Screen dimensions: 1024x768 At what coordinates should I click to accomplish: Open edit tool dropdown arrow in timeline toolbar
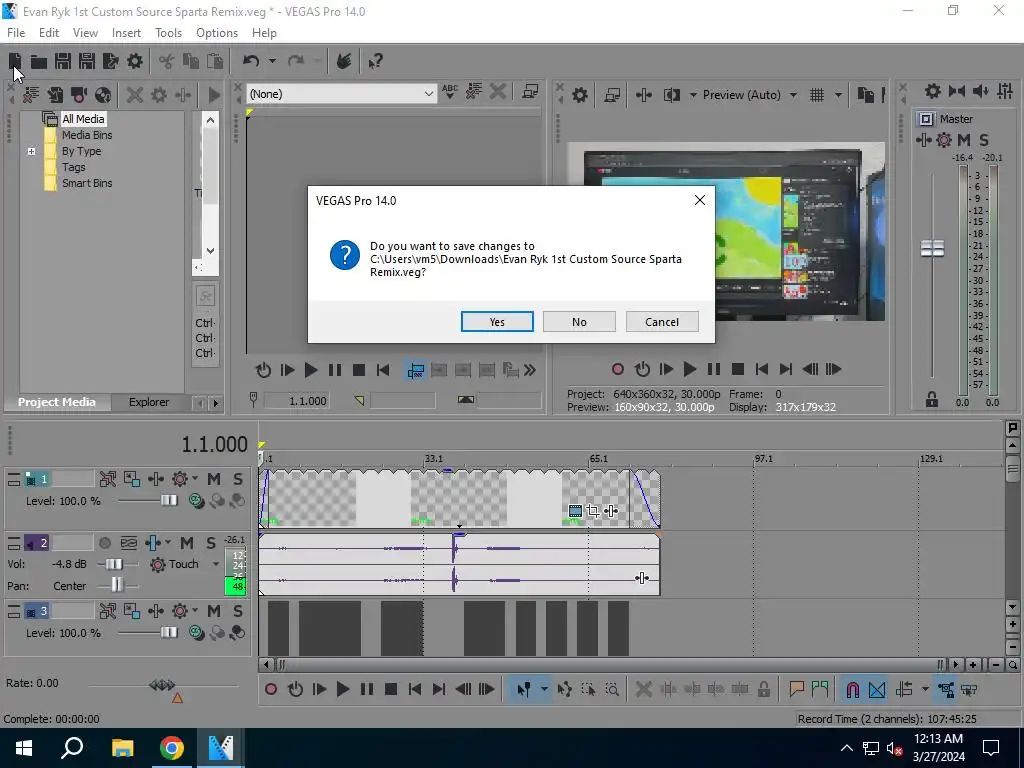(x=543, y=689)
